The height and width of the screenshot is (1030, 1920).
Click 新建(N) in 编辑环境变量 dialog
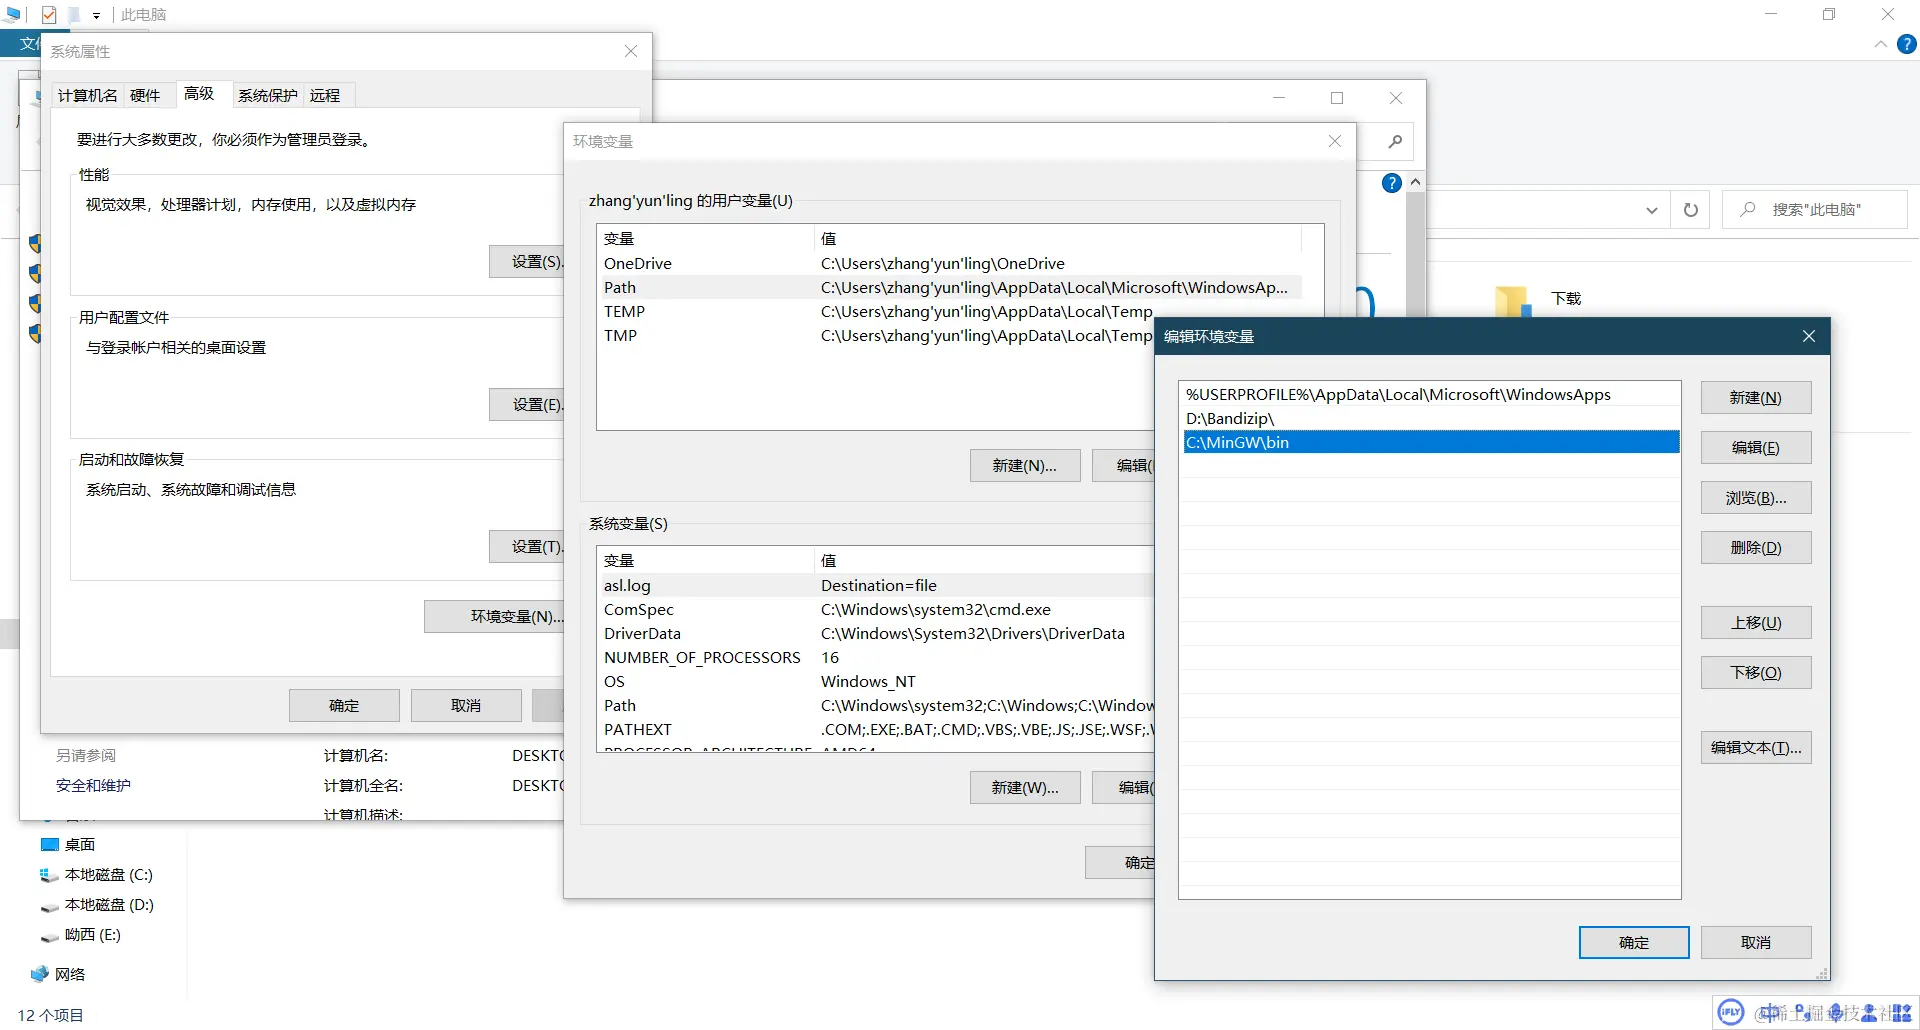pos(1756,397)
